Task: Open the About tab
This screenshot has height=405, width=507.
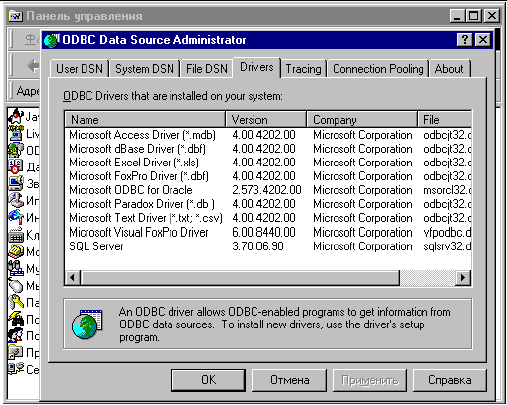Action: point(449,69)
